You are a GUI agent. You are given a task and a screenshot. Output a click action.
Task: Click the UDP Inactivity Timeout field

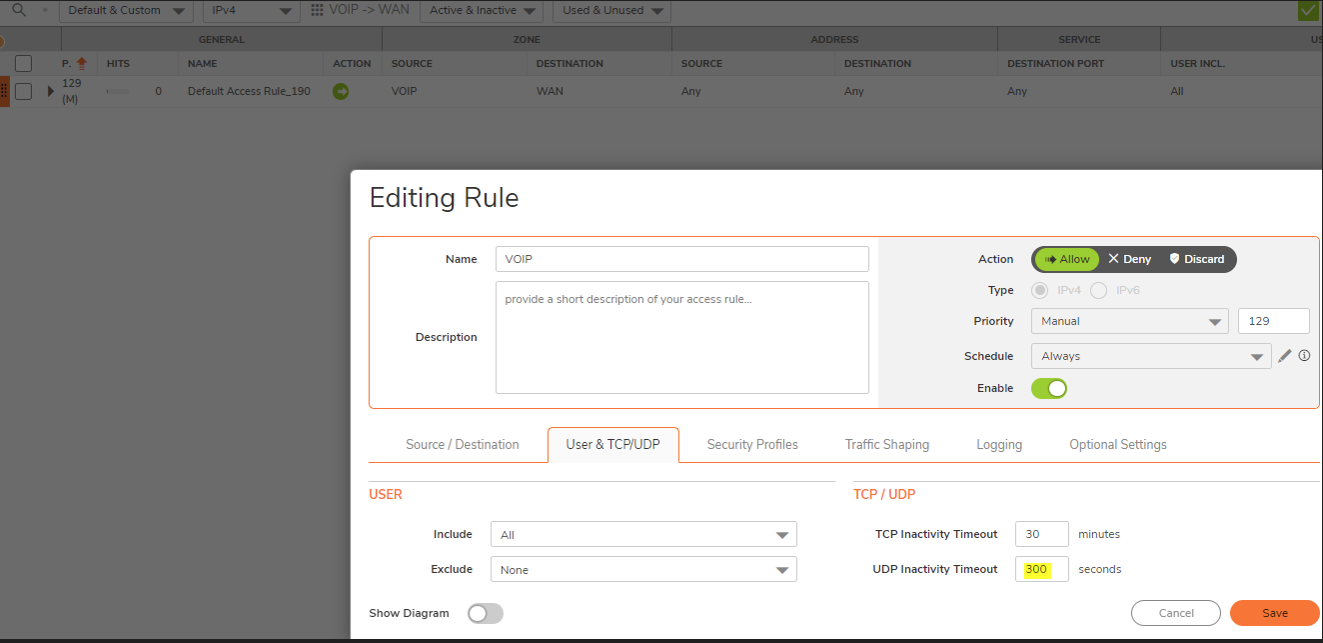pyautogui.click(x=1042, y=569)
